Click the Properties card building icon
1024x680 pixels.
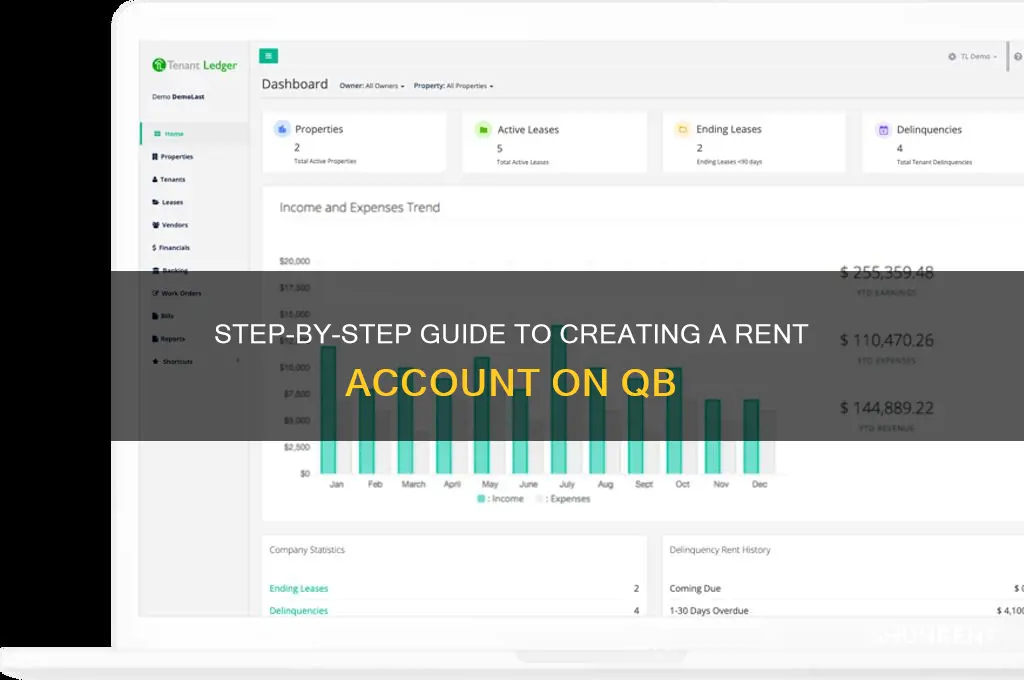pos(282,129)
